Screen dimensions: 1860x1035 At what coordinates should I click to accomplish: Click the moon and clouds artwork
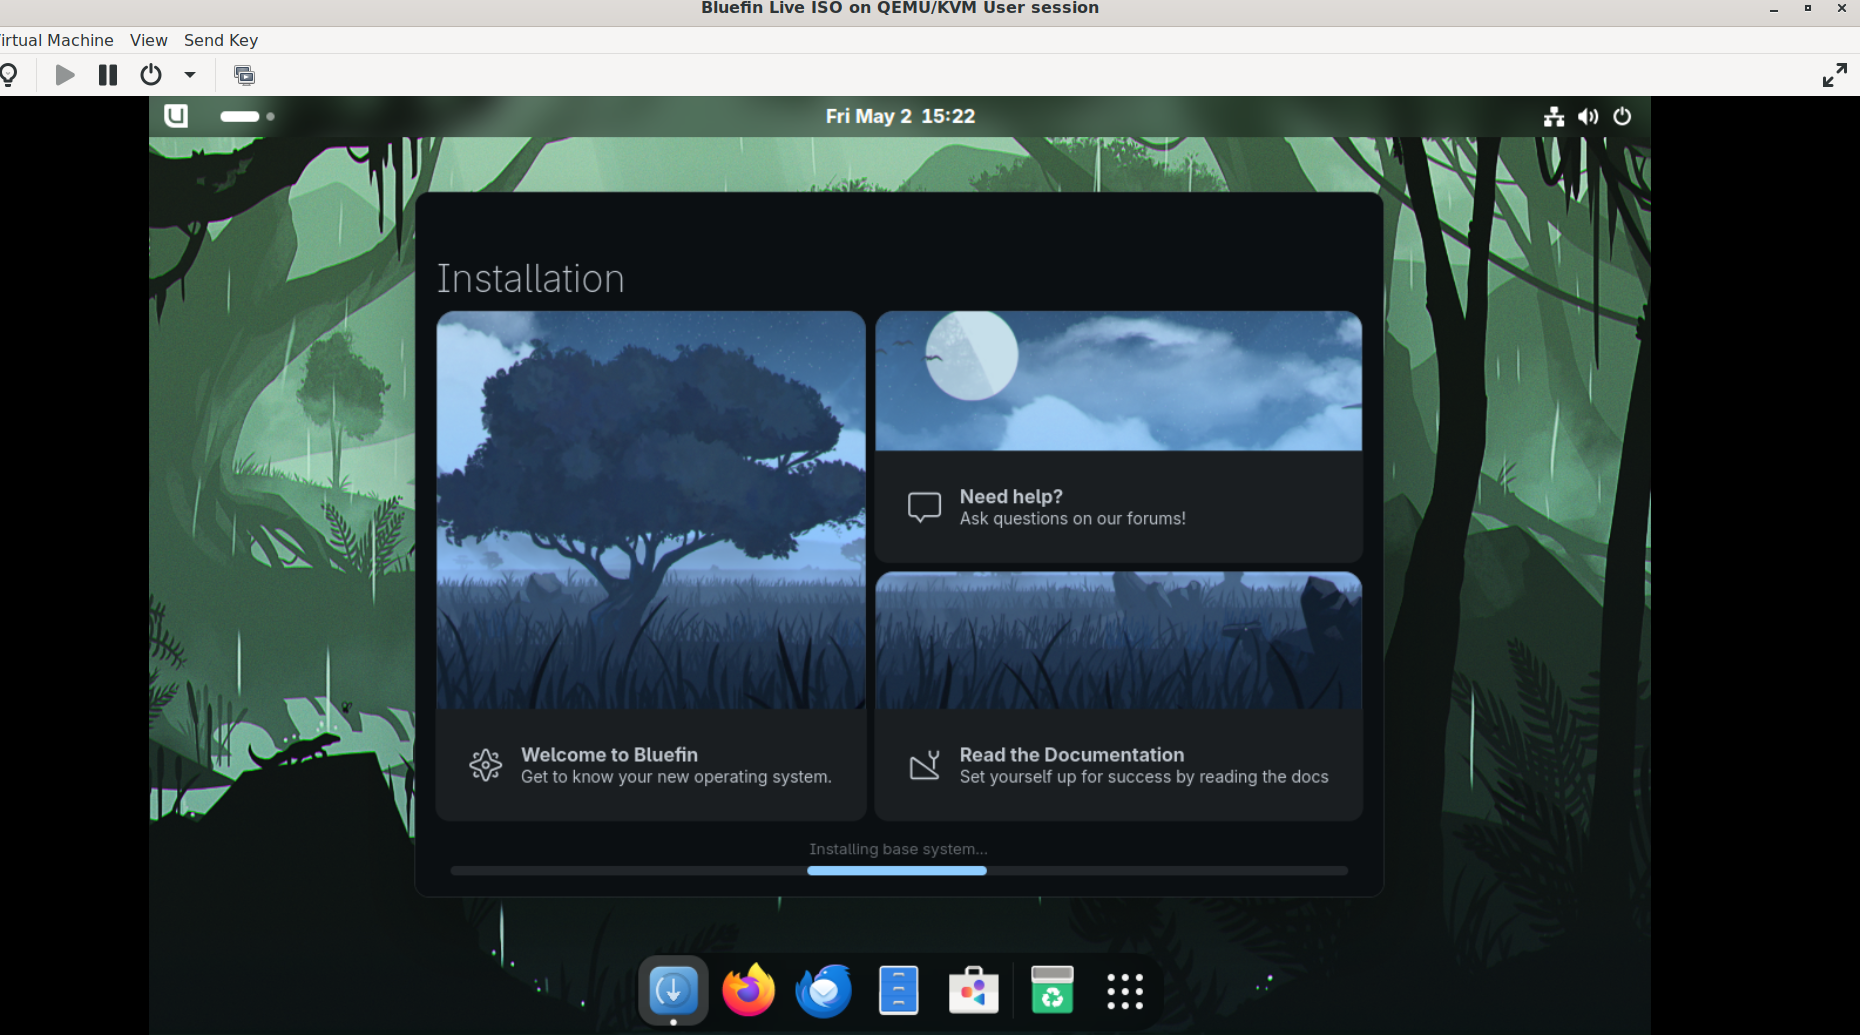pyautogui.click(x=1119, y=381)
